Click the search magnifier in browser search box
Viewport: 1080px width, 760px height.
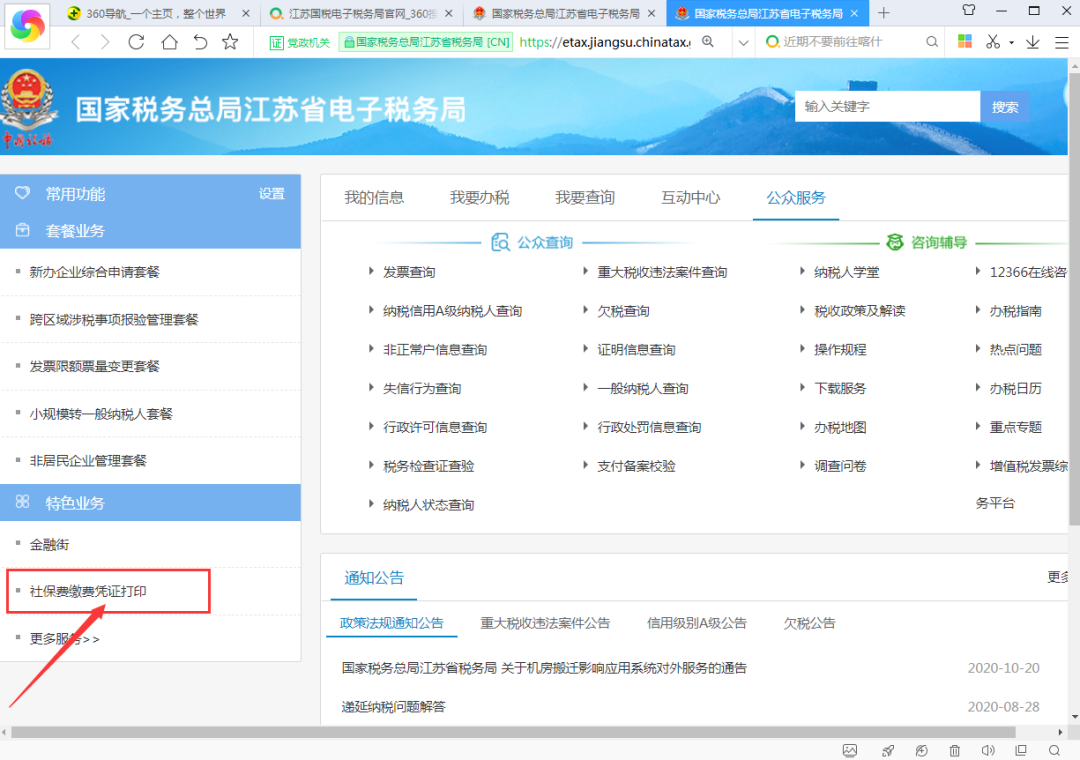click(932, 42)
